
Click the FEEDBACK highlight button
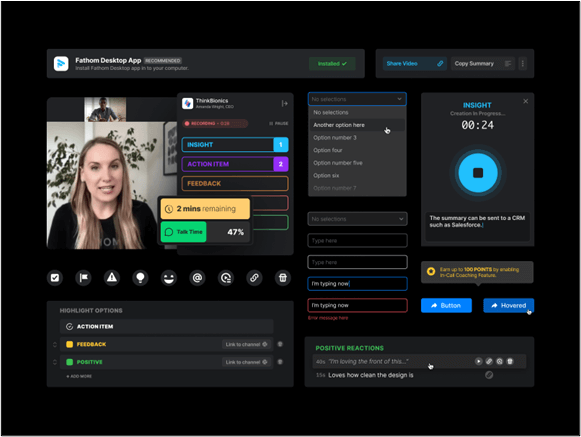(235, 183)
